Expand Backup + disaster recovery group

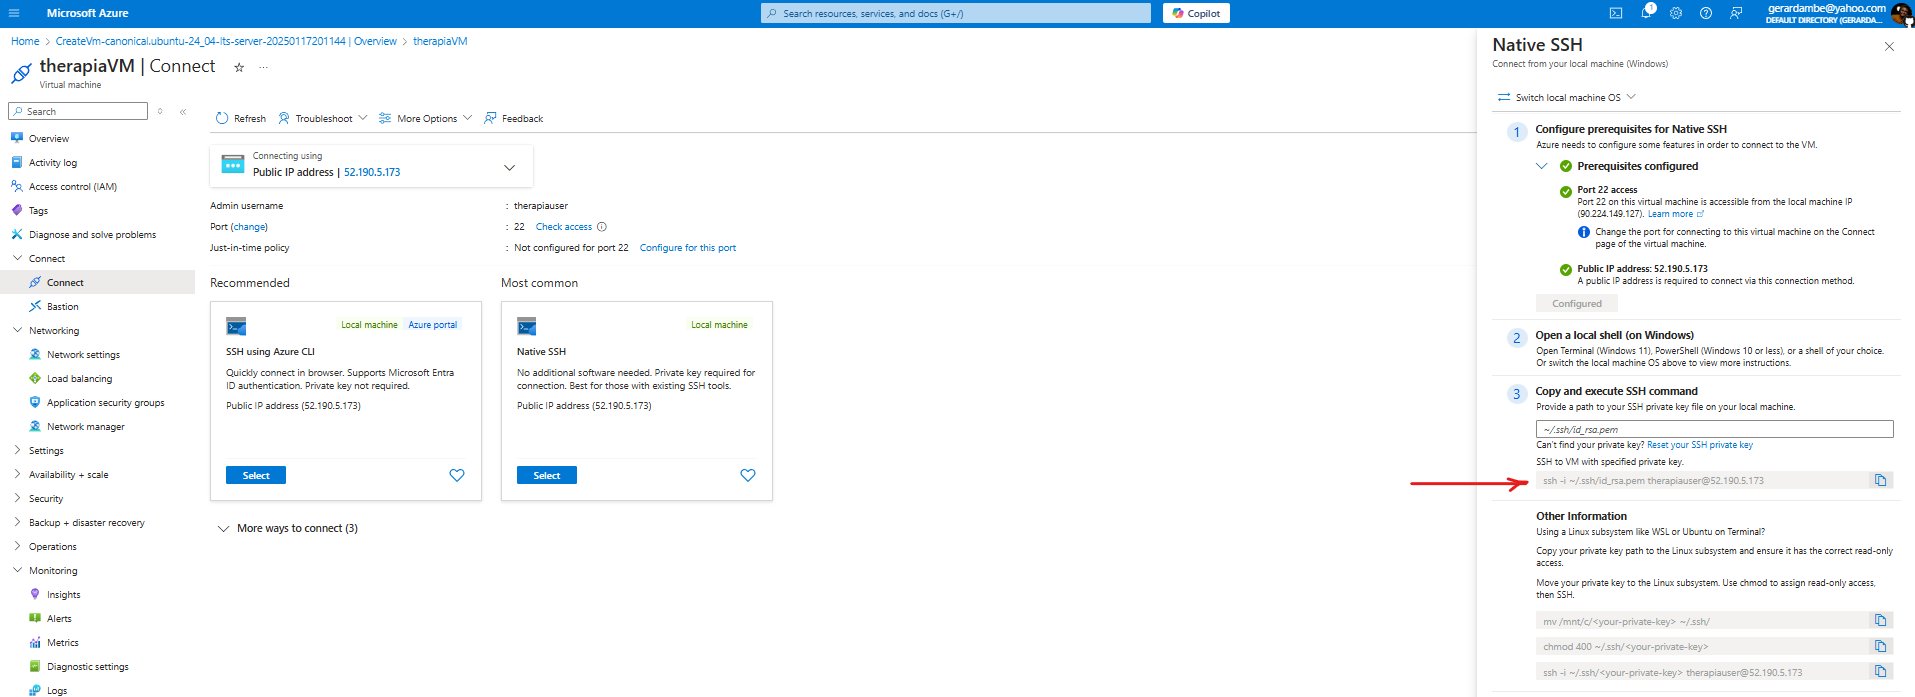[x=17, y=522]
